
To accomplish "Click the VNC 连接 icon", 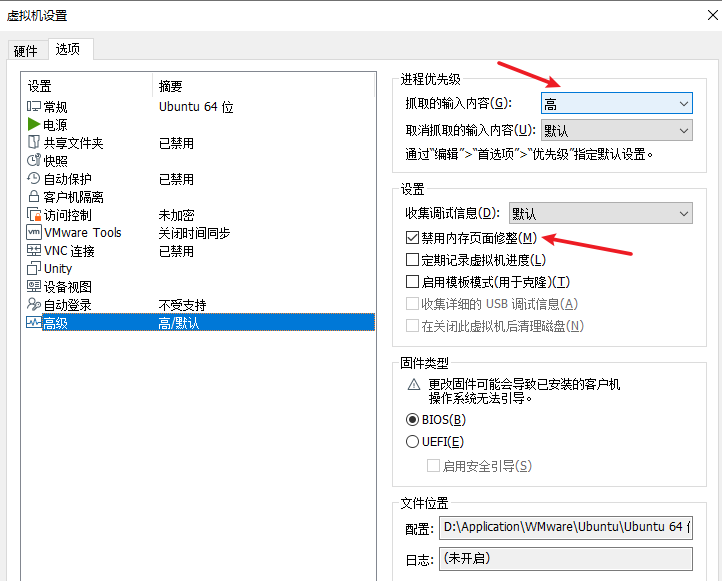I will tap(34, 250).
